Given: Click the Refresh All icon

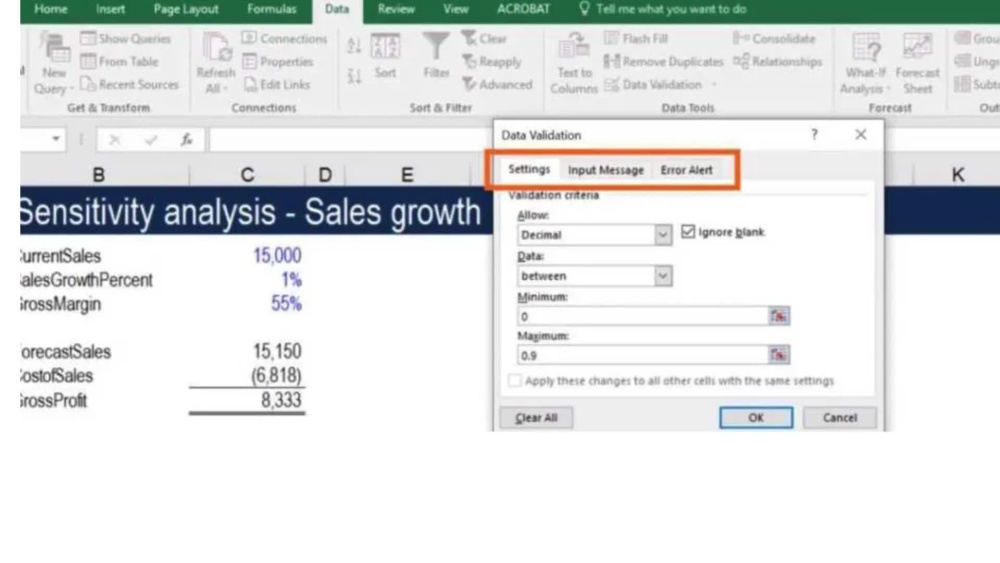Looking at the screenshot, I should 216,62.
